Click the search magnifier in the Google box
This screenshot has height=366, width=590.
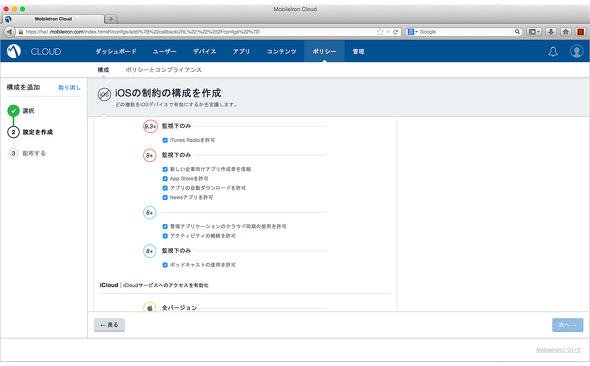(517, 32)
